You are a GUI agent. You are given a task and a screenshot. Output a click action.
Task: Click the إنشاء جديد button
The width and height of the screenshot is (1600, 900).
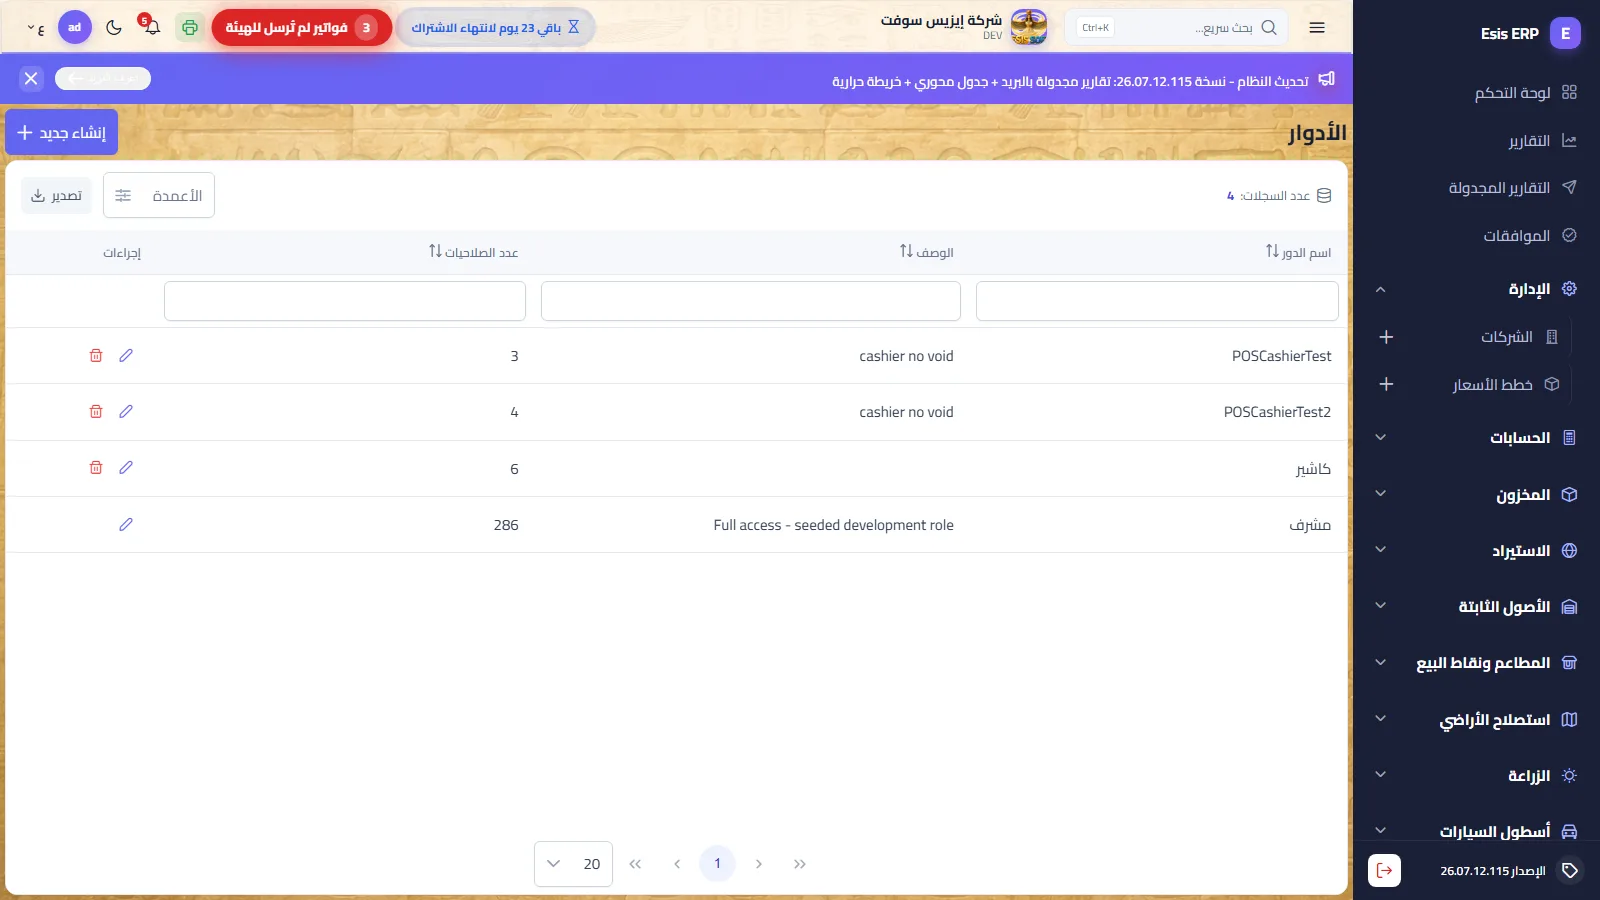pyautogui.click(x=62, y=133)
